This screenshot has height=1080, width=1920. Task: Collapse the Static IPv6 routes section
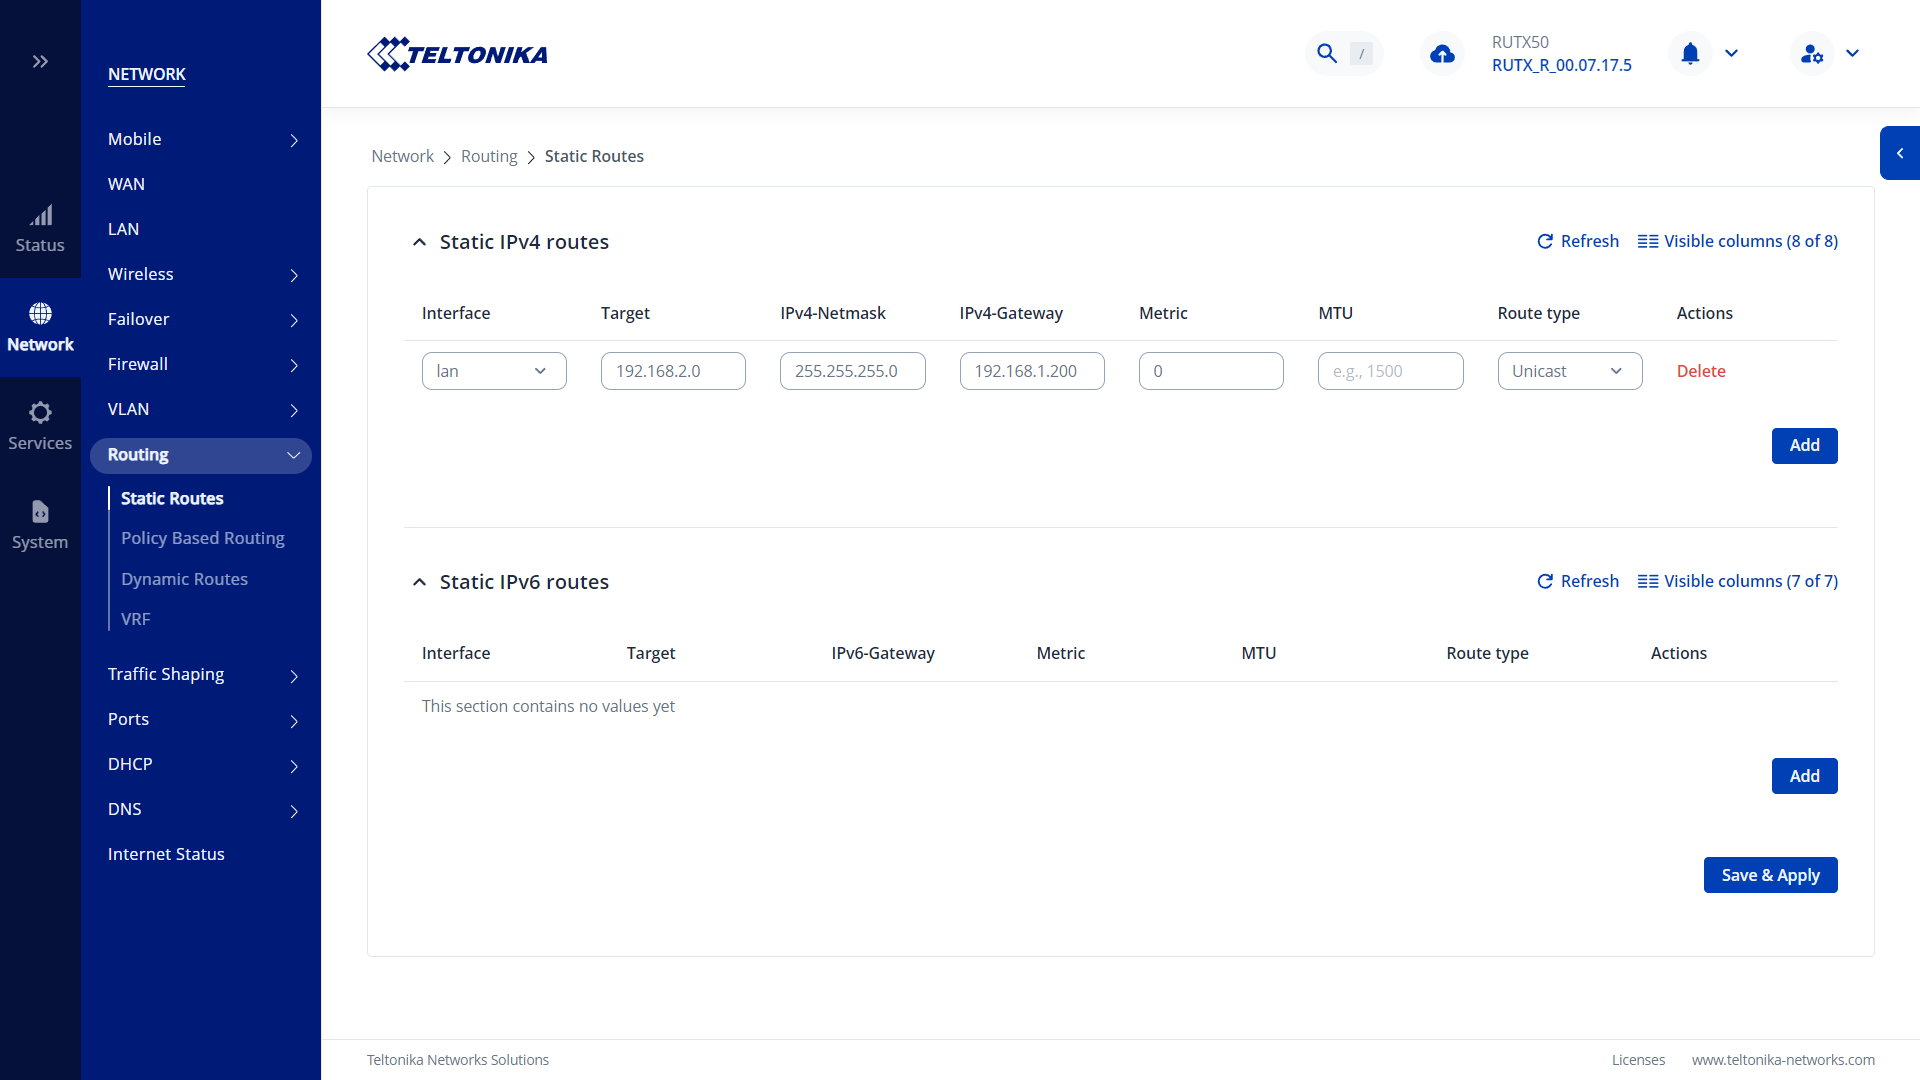[419, 583]
